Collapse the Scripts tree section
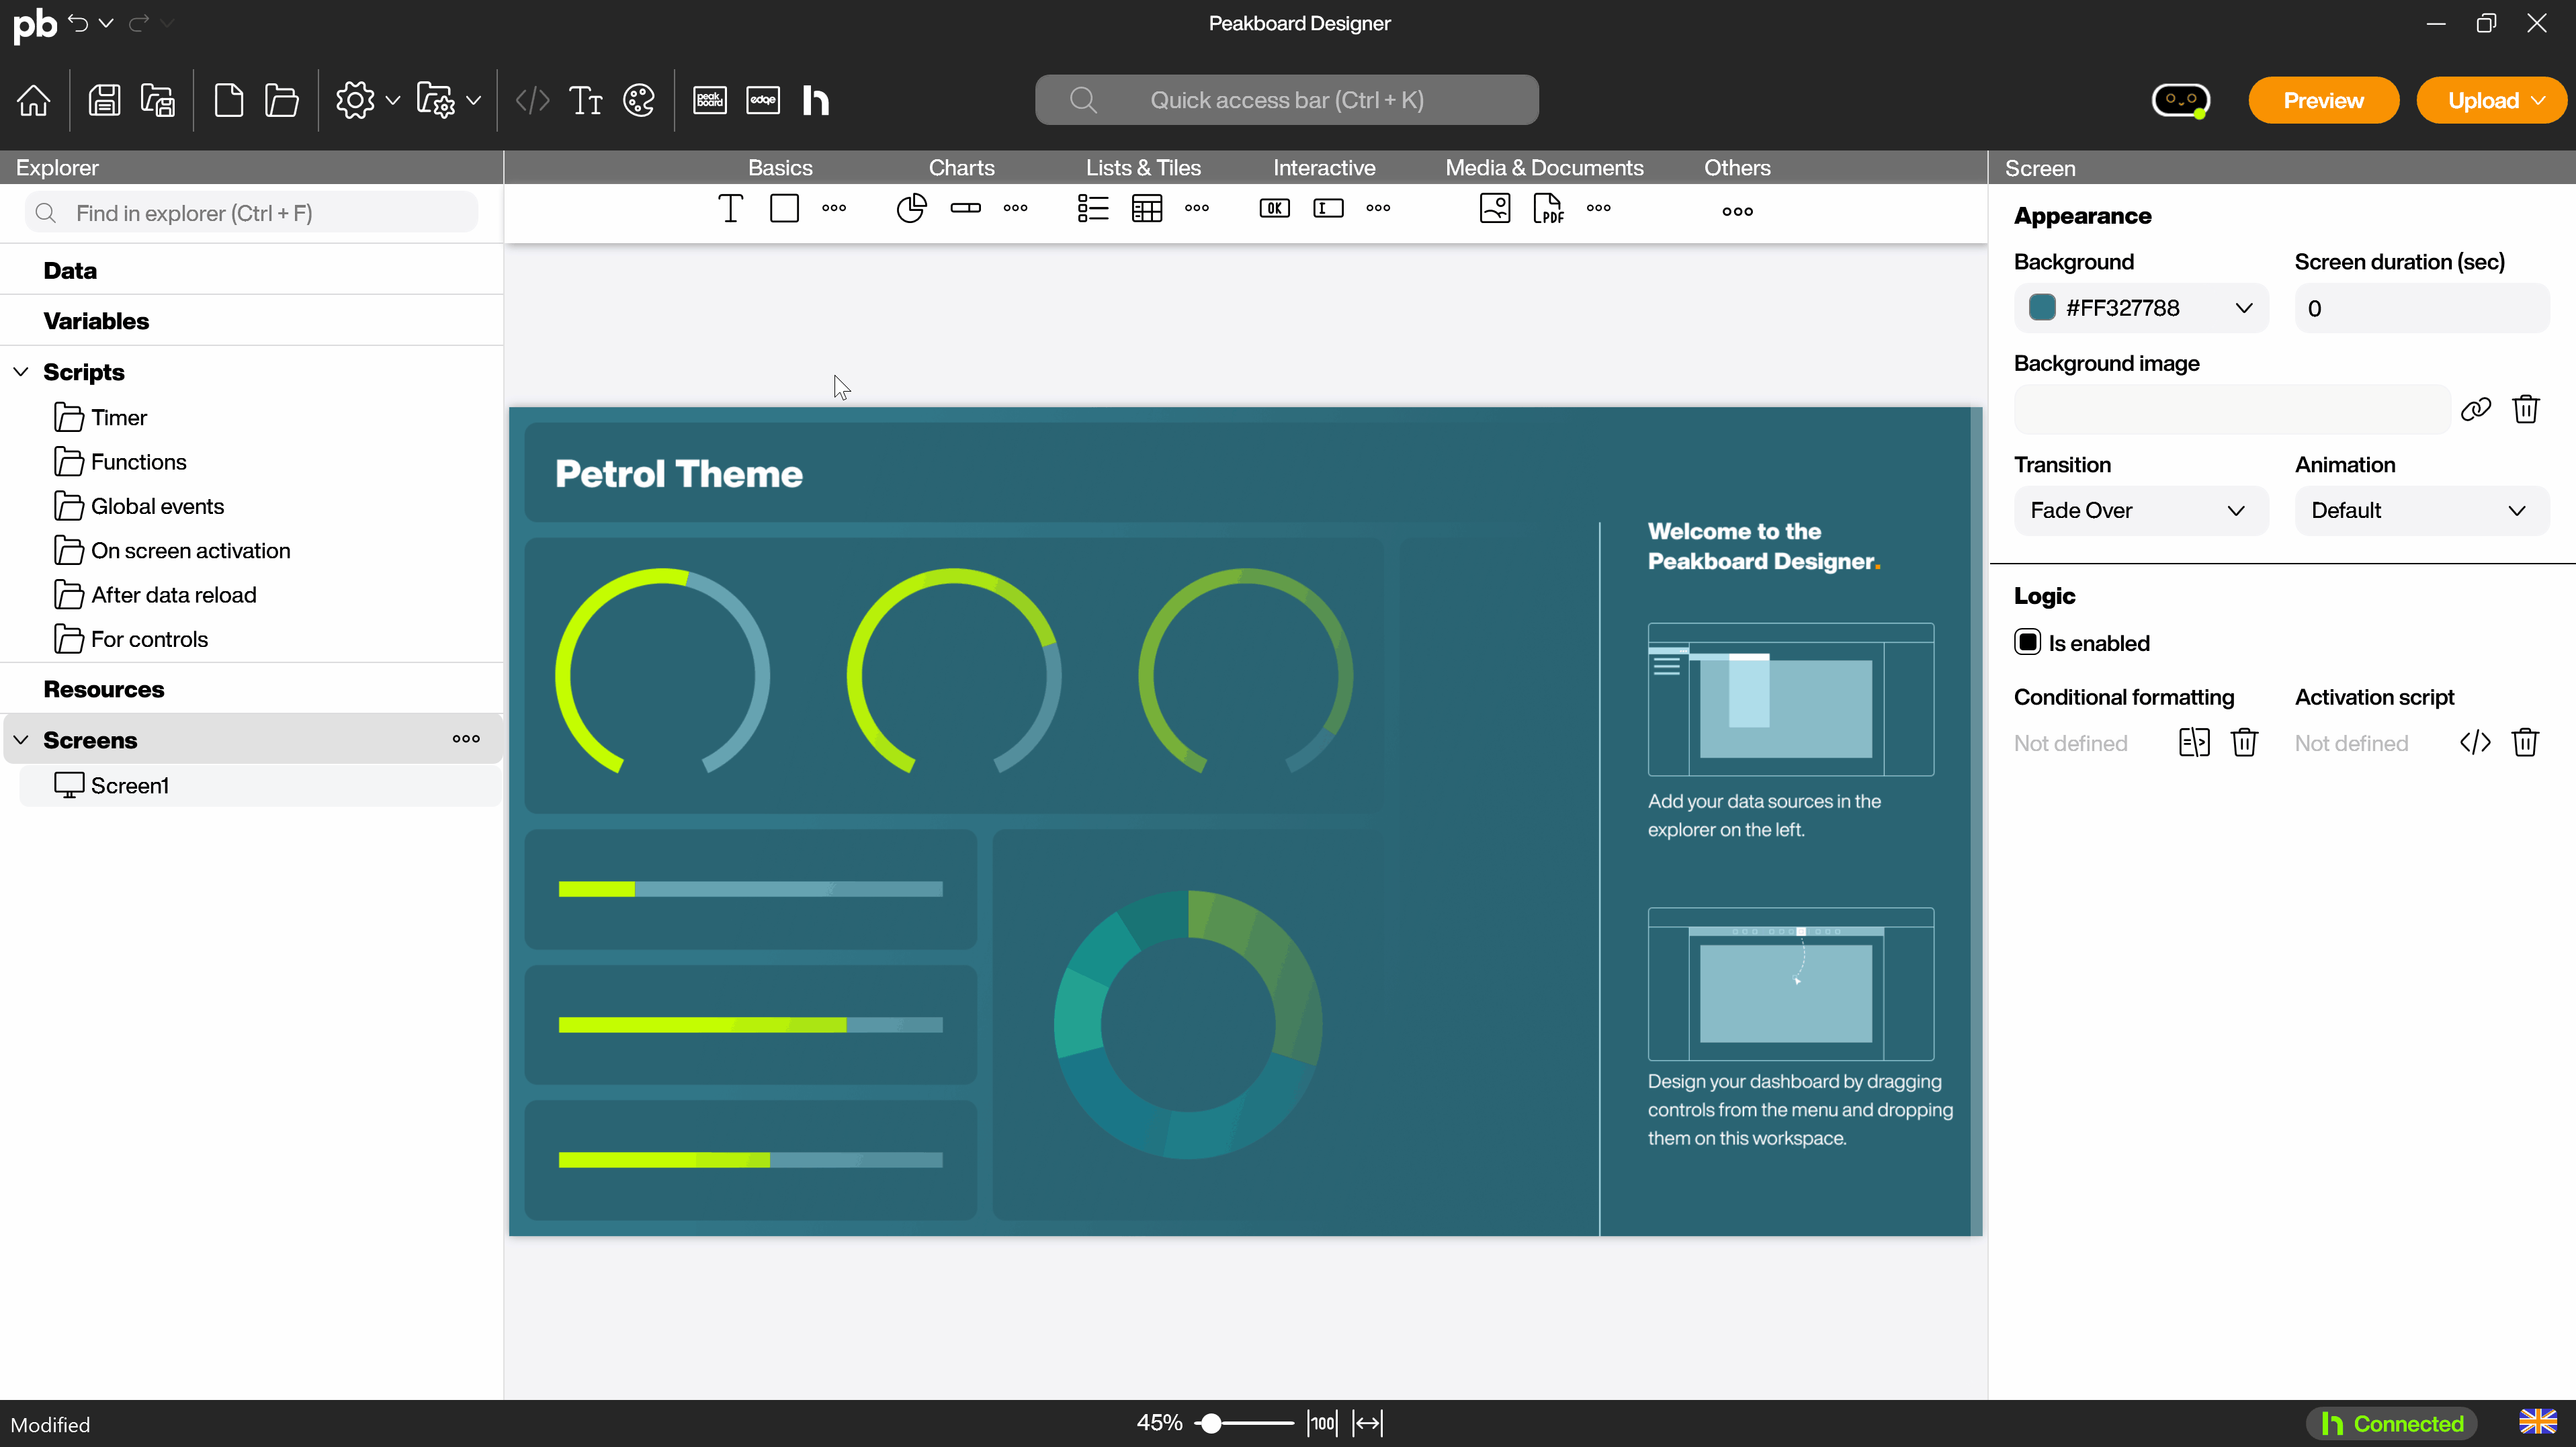The width and height of the screenshot is (2576, 1447). pos(21,372)
